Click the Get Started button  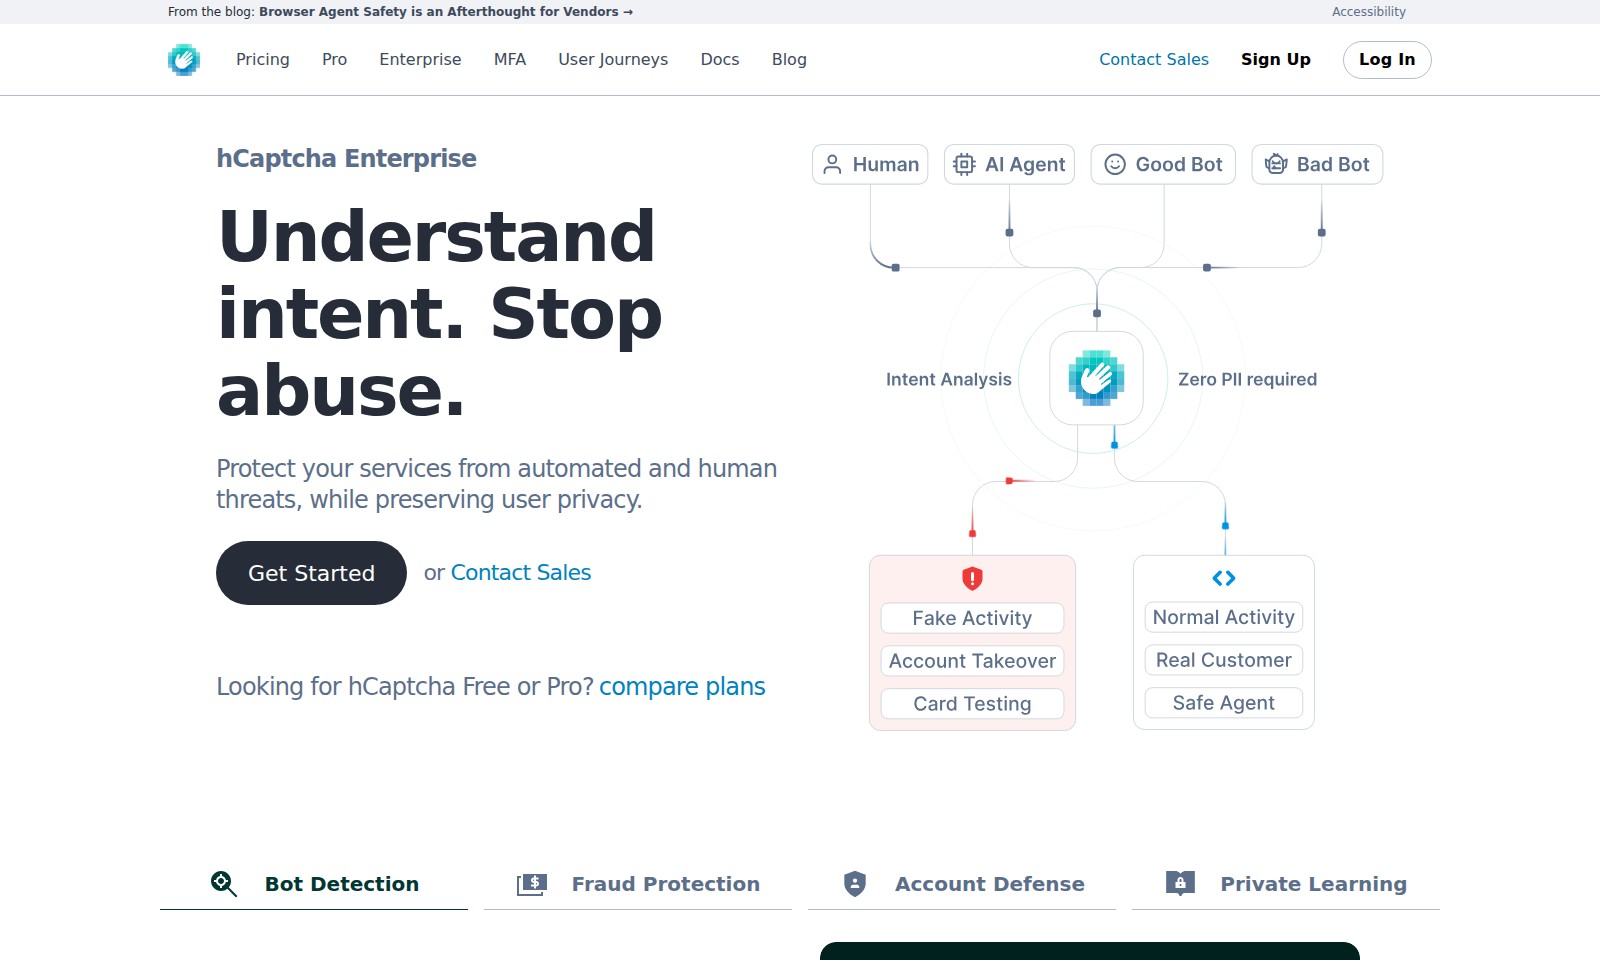pos(311,573)
